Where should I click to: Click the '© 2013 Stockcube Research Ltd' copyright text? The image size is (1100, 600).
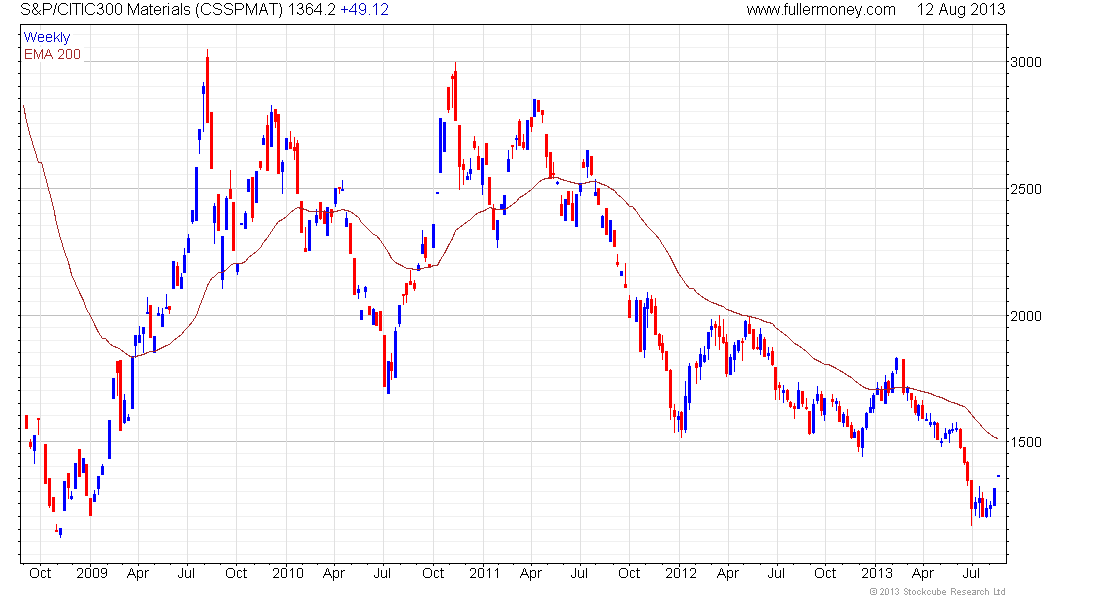(937, 592)
